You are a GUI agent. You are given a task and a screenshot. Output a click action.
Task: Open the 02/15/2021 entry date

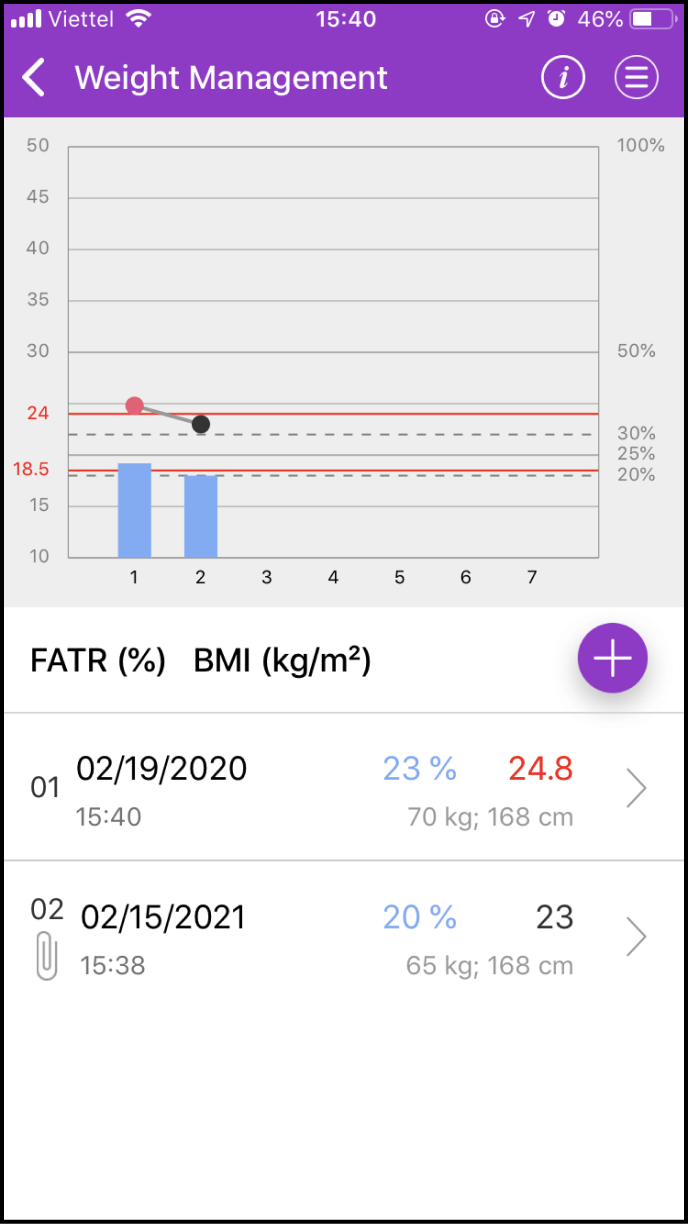(x=162, y=917)
